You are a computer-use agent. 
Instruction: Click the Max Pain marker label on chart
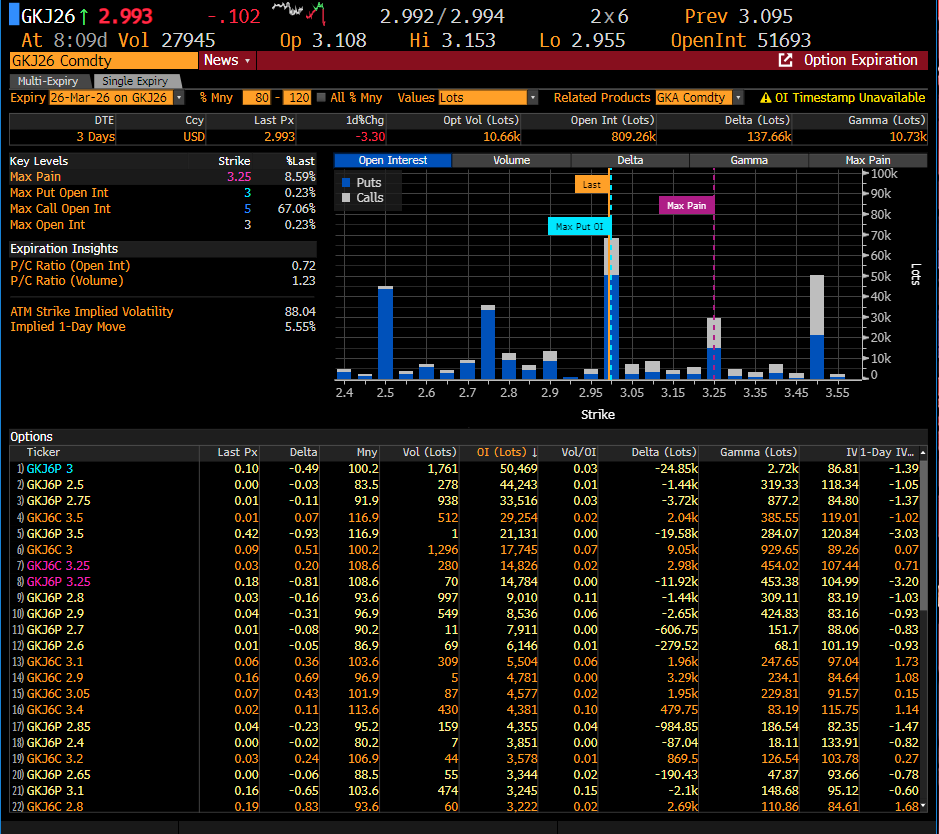click(686, 205)
